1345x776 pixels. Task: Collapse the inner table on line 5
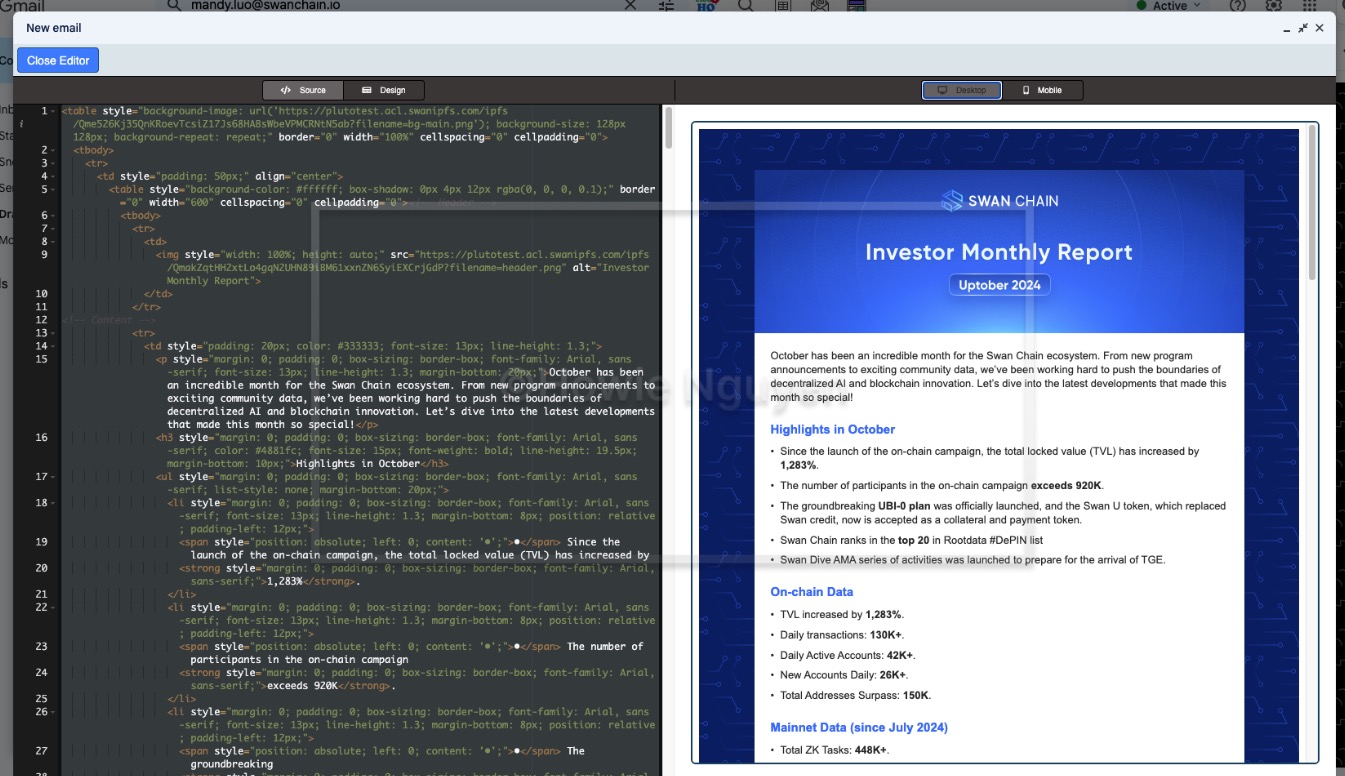coord(54,189)
